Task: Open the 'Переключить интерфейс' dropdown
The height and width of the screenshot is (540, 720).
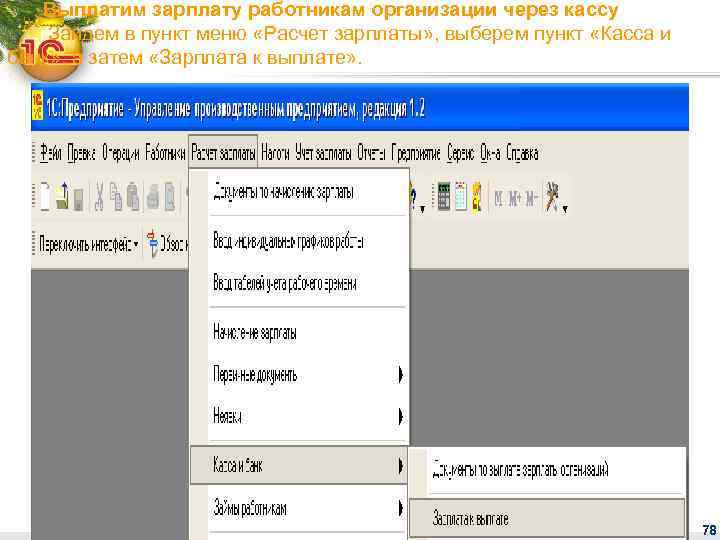Action: coord(89,244)
